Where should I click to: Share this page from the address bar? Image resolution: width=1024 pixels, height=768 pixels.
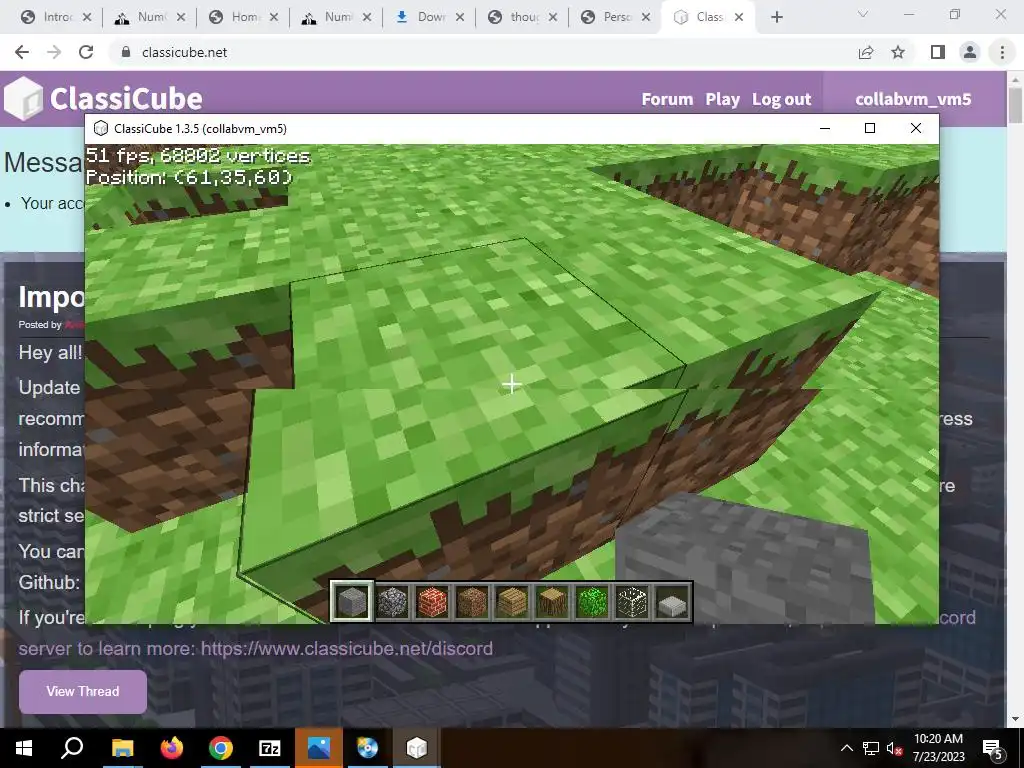click(866, 52)
